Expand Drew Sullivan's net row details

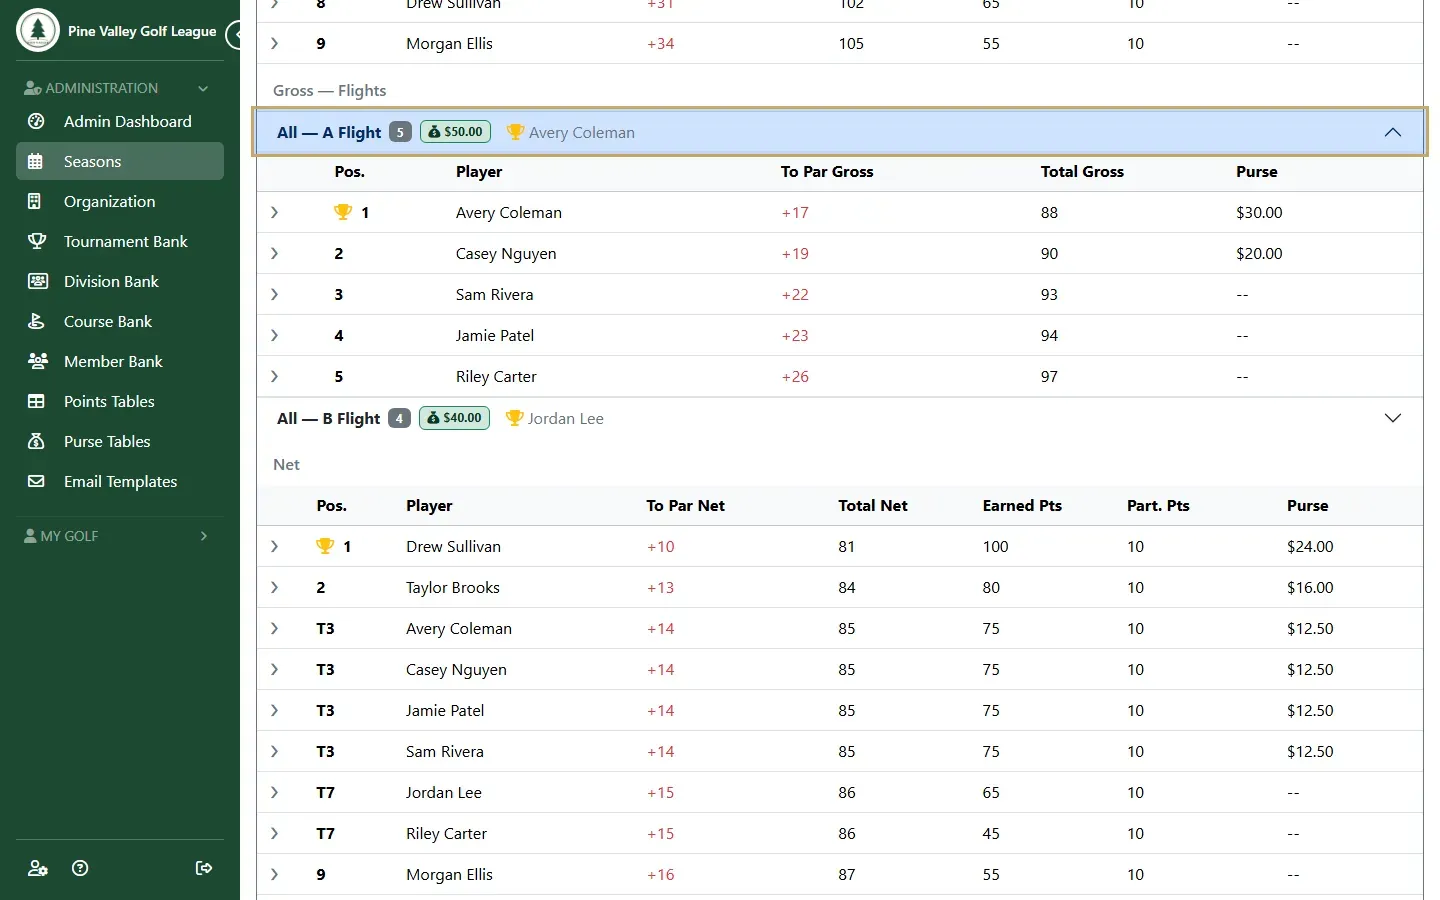point(274,547)
